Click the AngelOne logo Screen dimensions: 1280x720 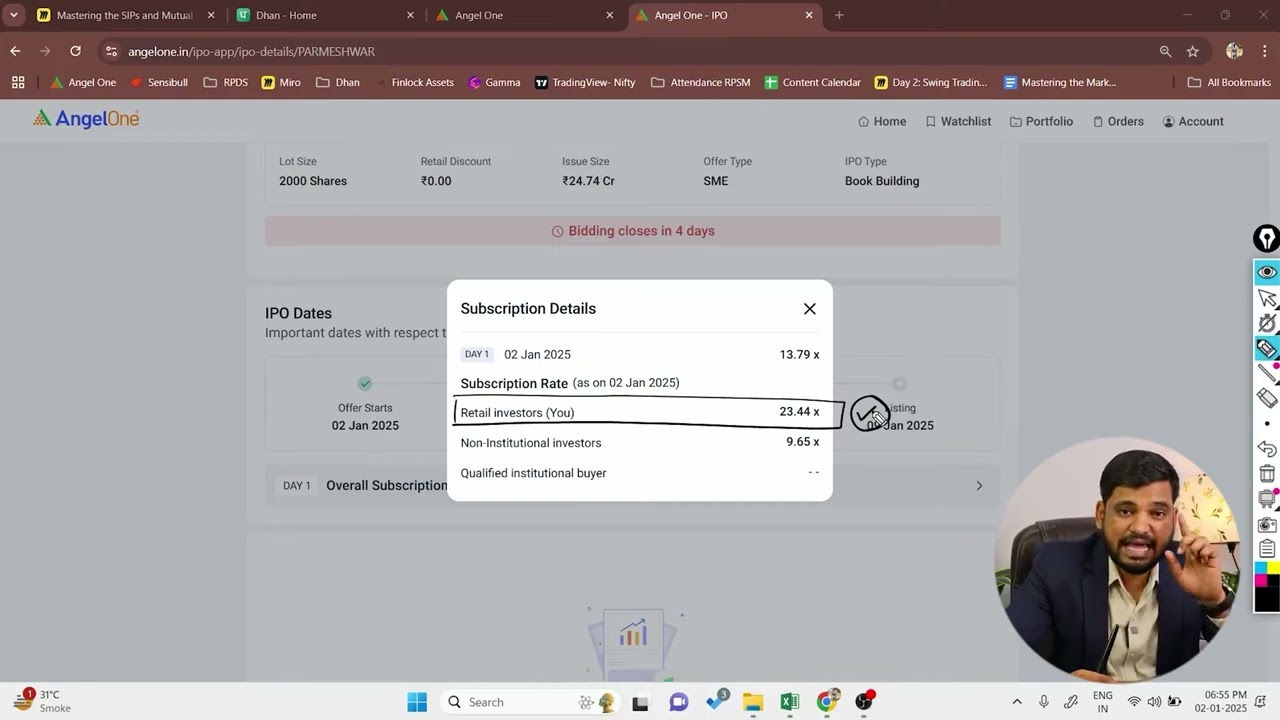[86, 119]
